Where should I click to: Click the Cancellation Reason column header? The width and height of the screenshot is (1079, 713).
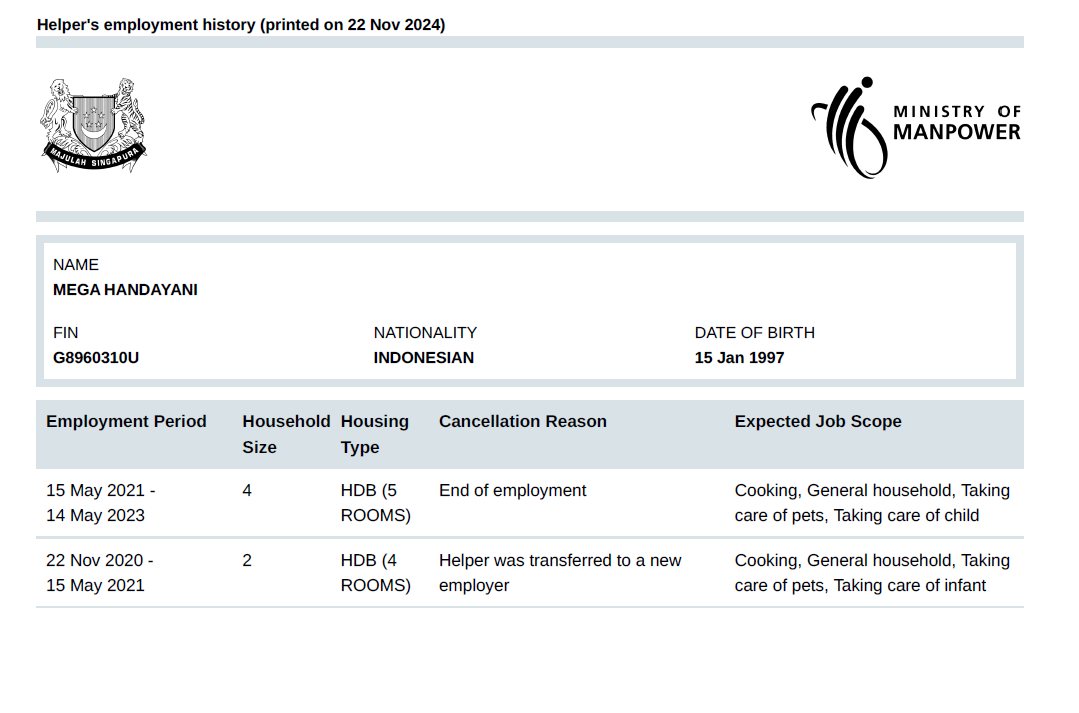522,422
